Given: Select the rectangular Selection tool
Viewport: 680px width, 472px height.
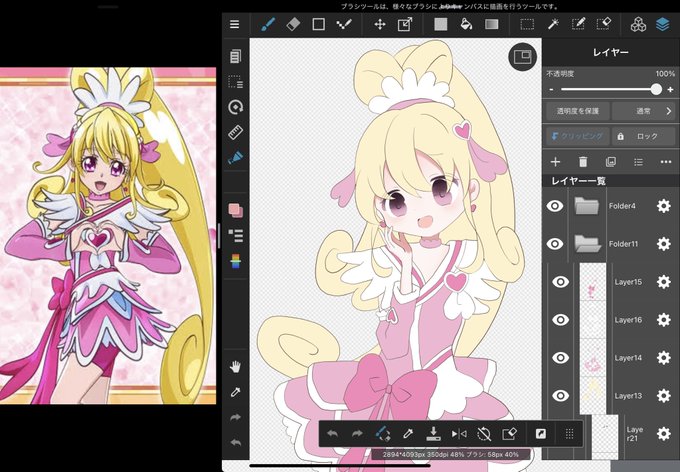Looking at the screenshot, I should click(527, 24).
